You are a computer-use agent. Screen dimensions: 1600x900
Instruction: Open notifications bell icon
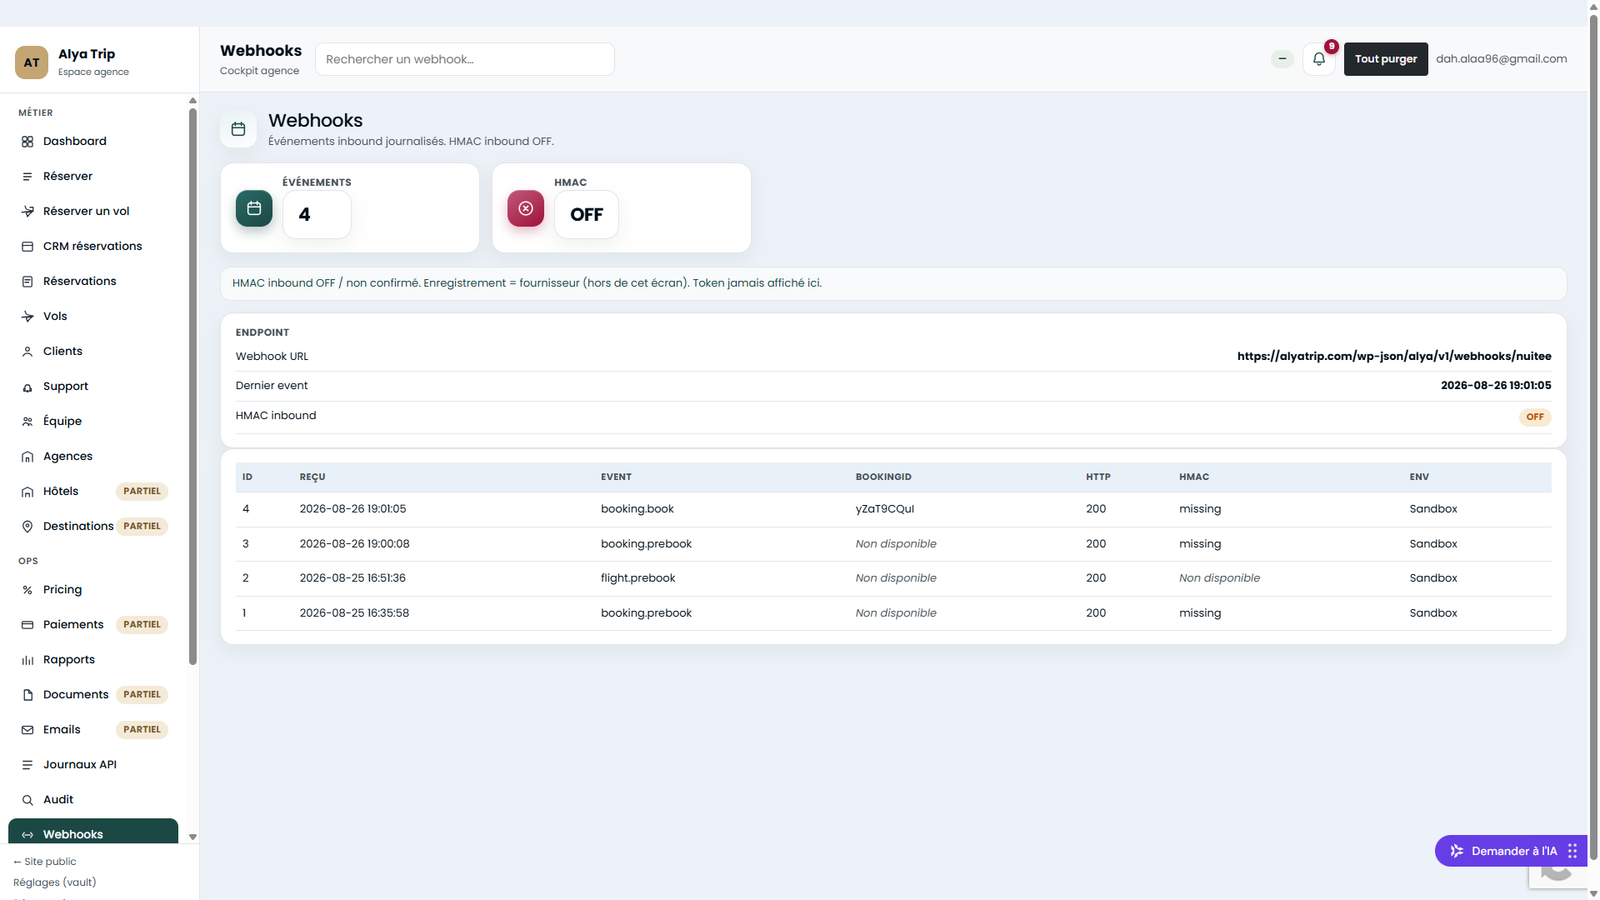(1319, 59)
